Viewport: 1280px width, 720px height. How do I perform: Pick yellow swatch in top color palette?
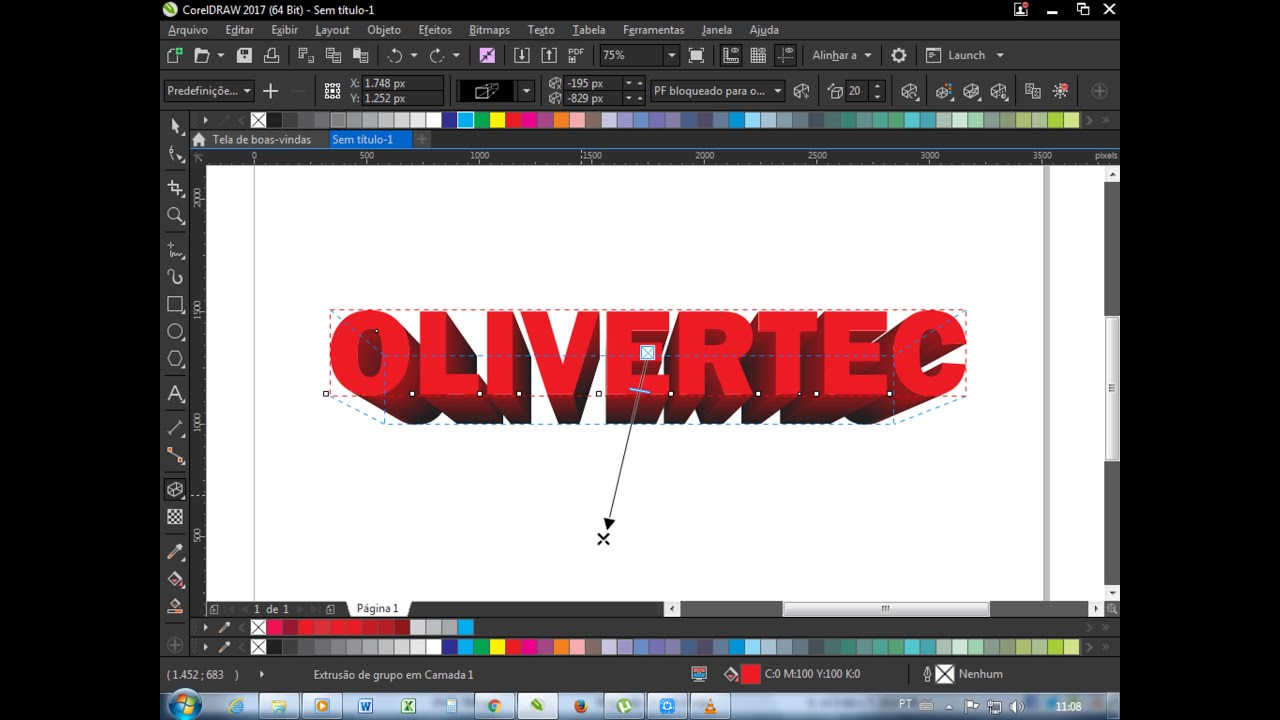498,120
